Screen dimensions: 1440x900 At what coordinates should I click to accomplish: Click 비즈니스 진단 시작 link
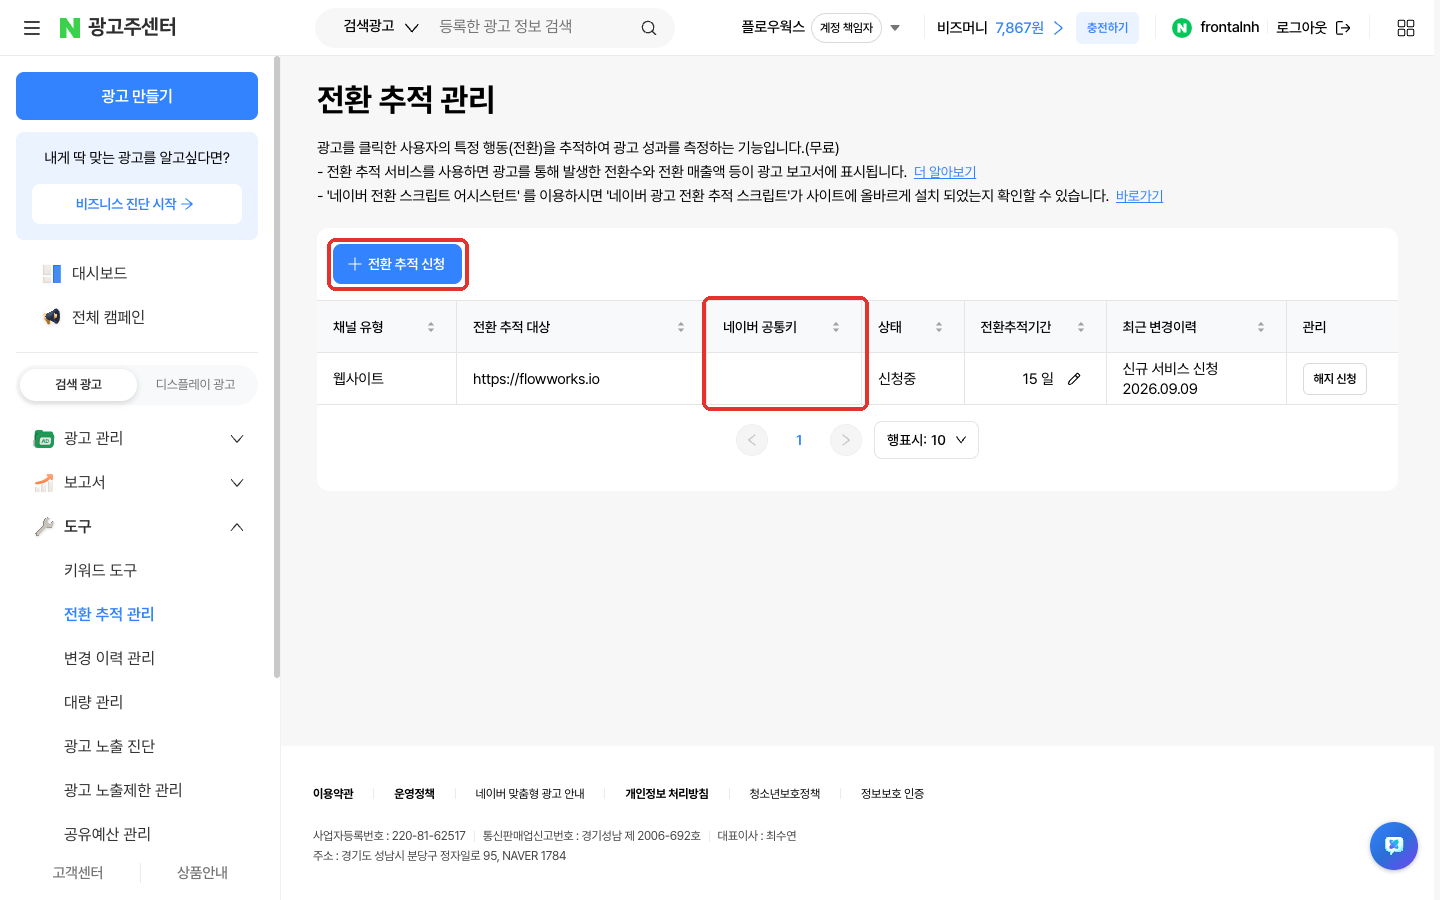137,204
